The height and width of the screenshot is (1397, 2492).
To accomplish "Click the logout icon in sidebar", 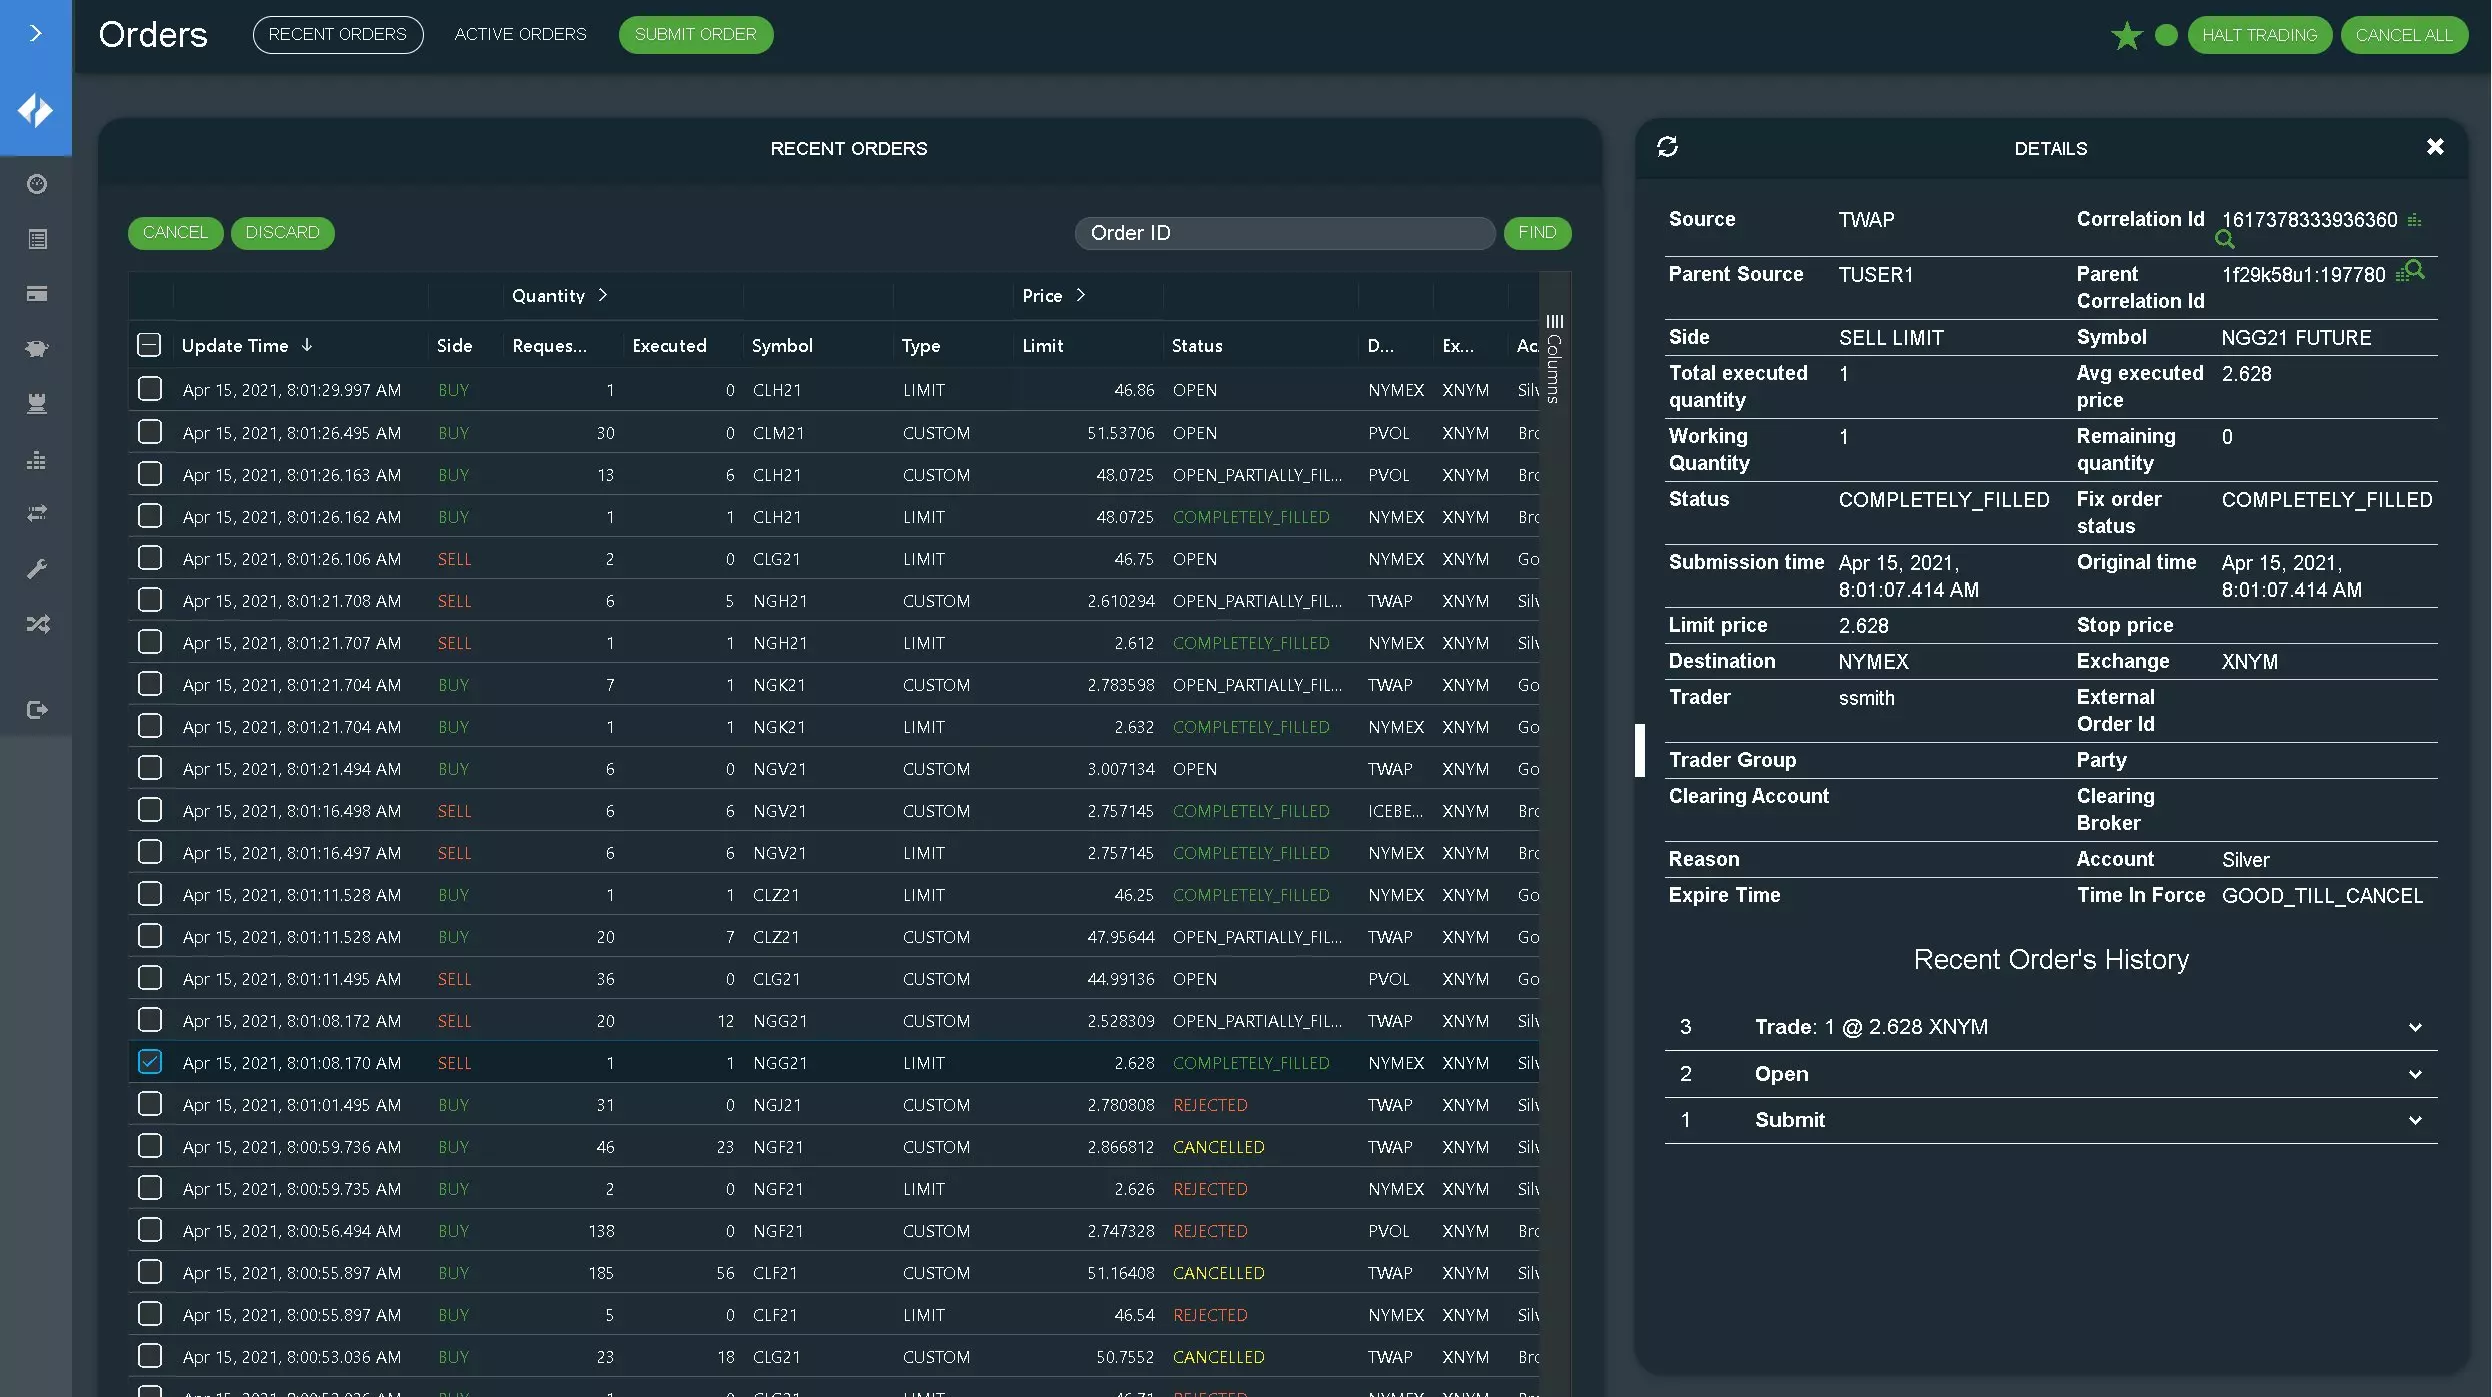I will coord(37,710).
